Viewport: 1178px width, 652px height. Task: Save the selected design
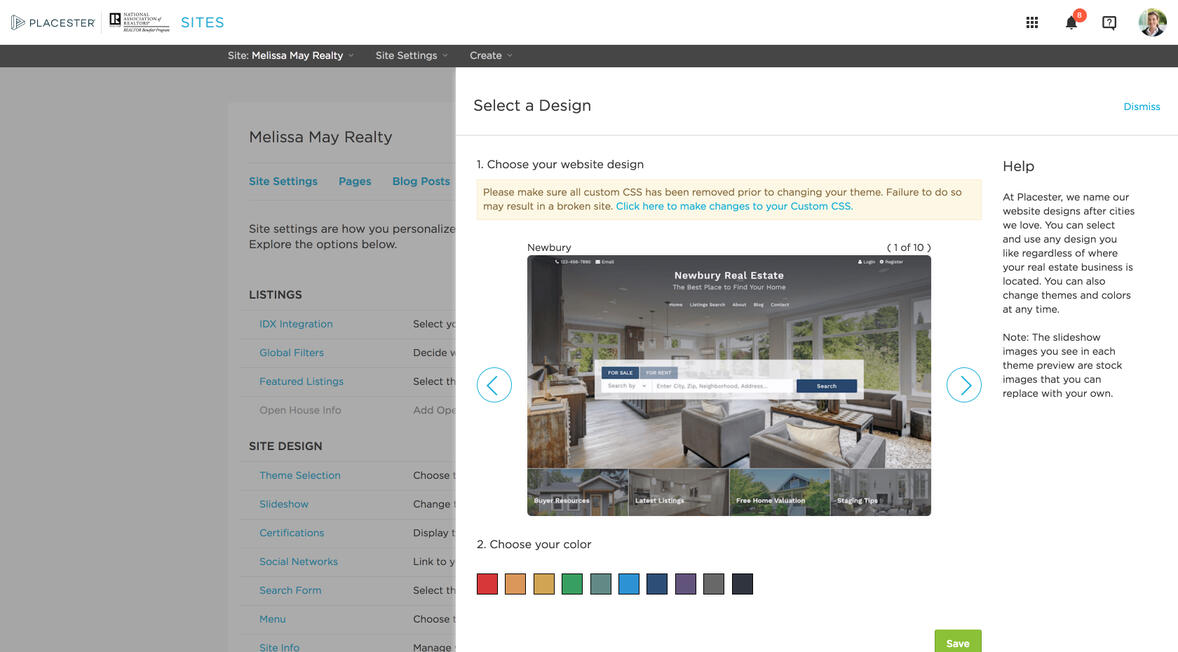pos(956,643)
